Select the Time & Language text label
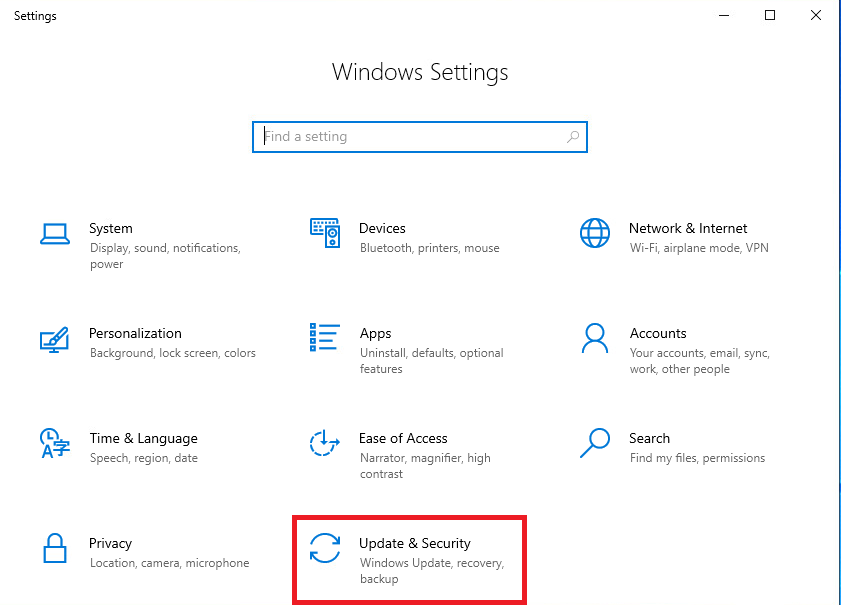 click(x=144, y=439)
